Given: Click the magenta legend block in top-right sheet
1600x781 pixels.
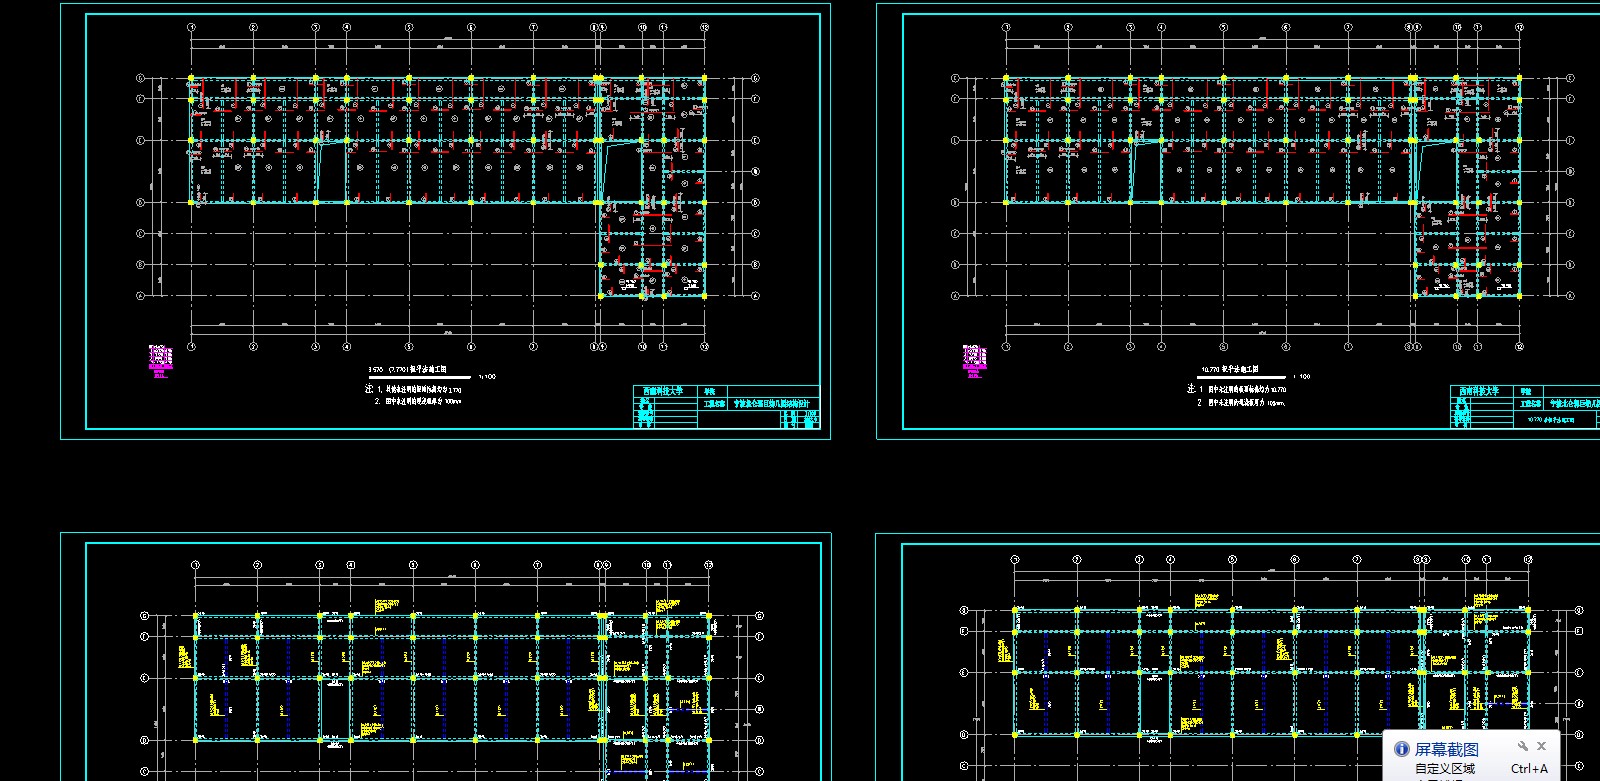Looking at the screenshot, I should tap(974, 361).
